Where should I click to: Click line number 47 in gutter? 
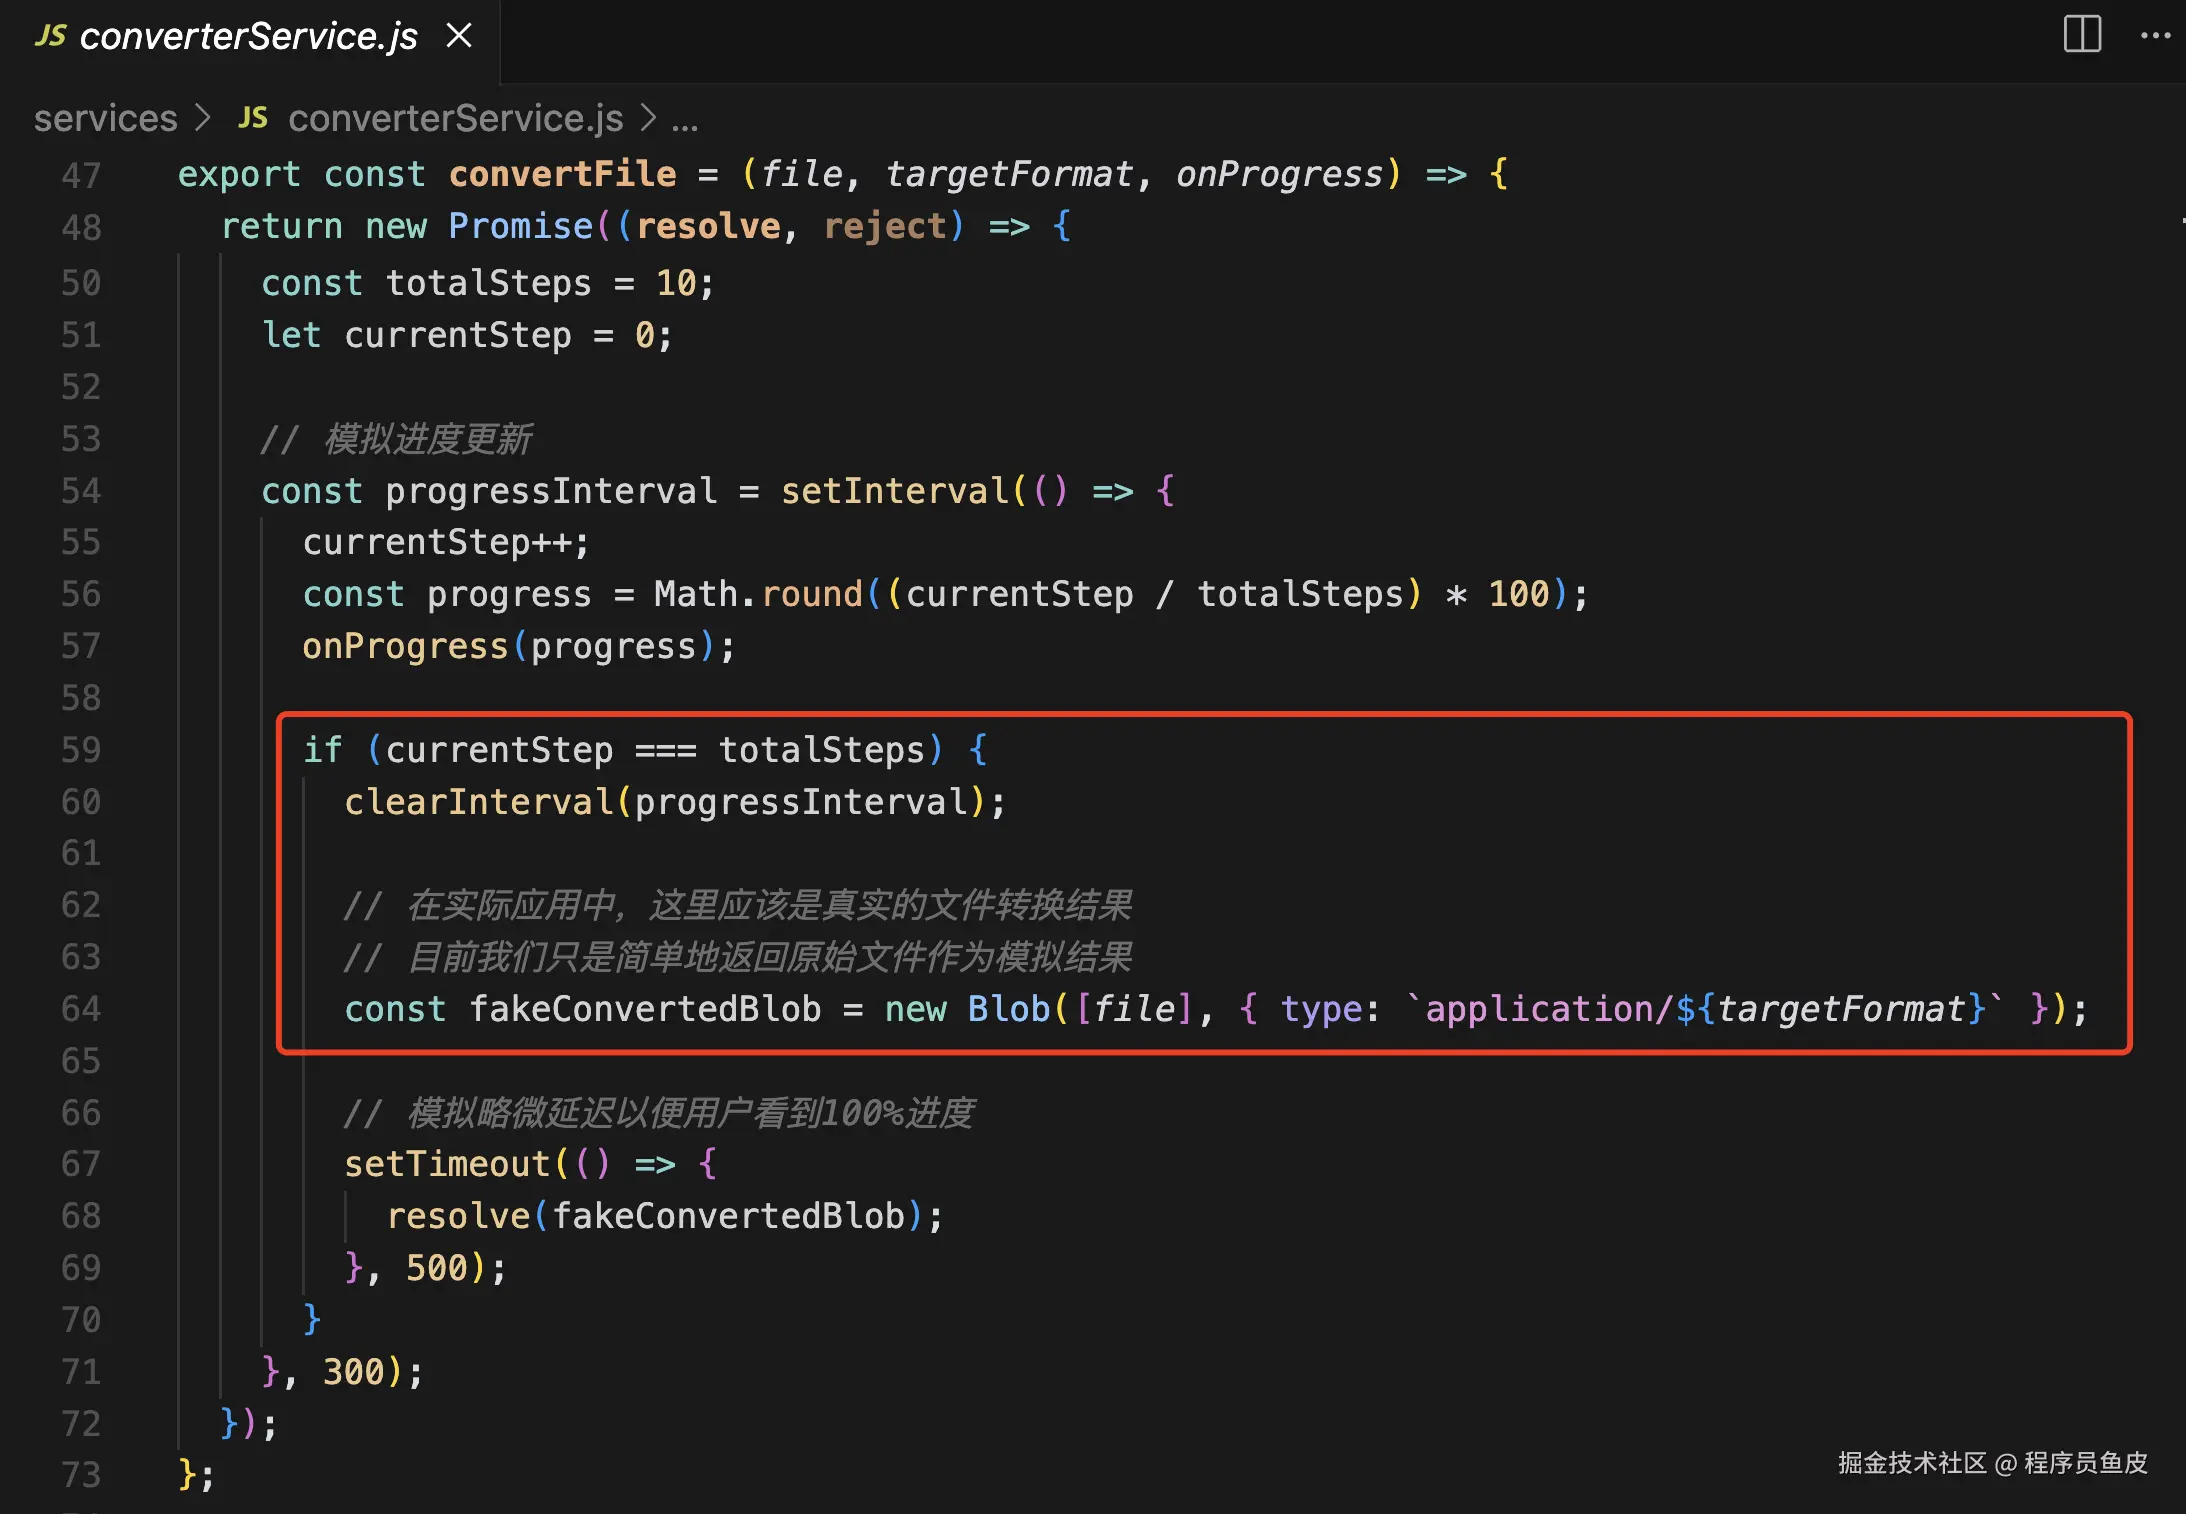[x=81, y=175]
